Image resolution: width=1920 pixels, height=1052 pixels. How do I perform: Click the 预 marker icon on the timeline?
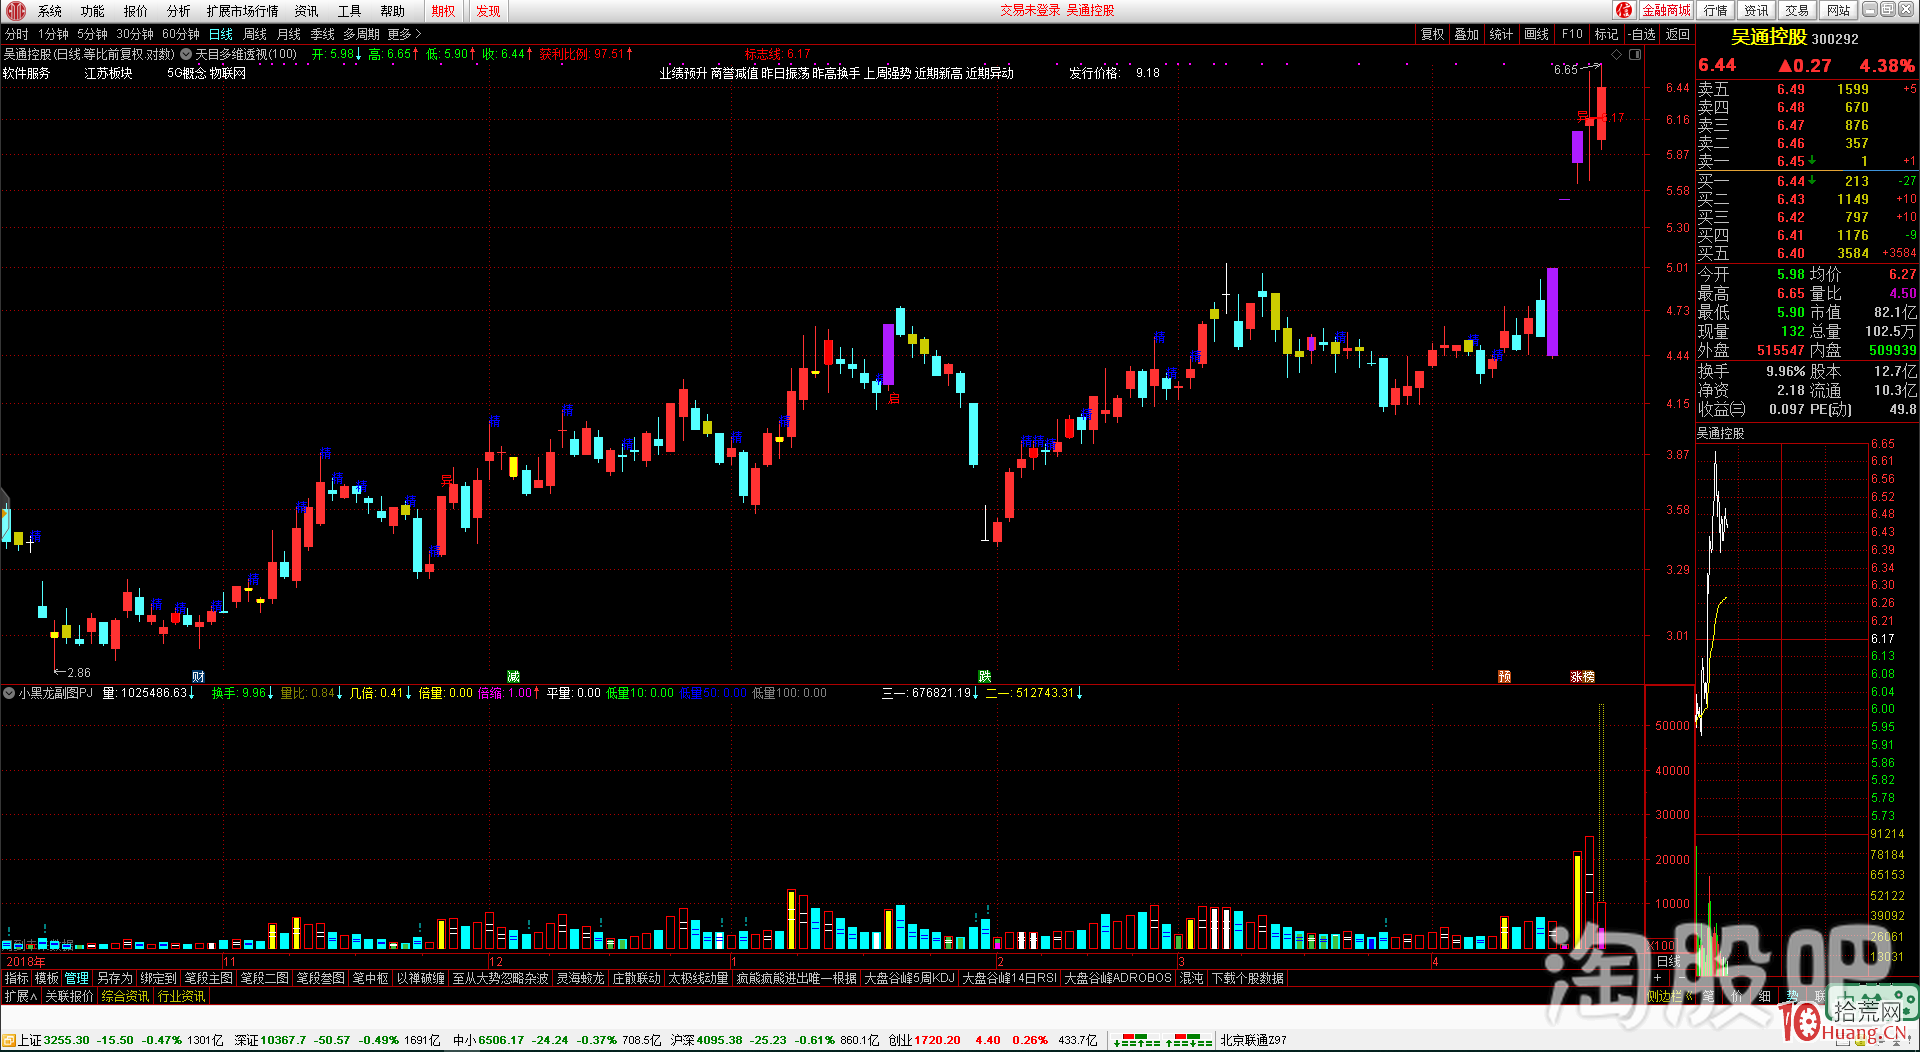point(1504,677)
